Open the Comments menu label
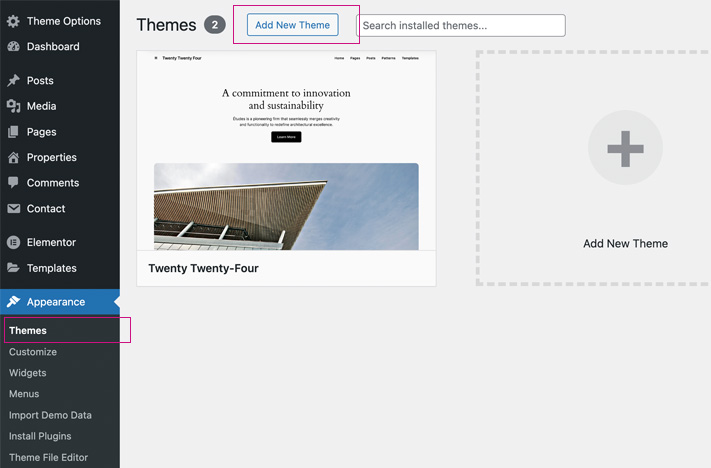 (53, 183)
